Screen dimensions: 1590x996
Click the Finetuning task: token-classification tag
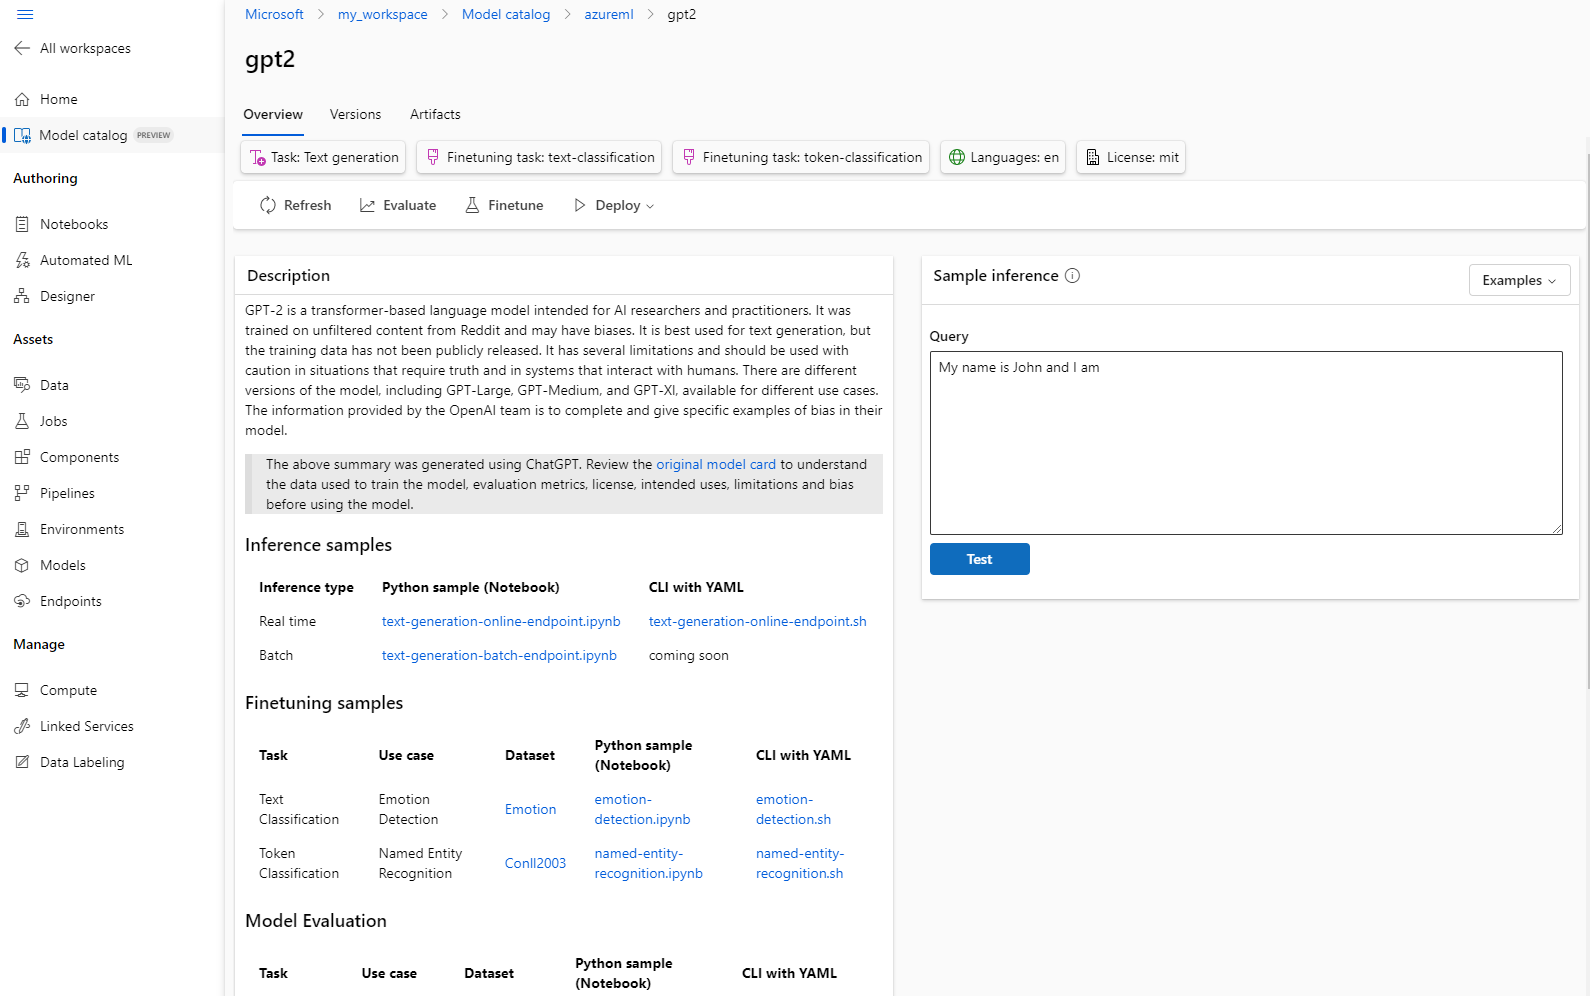[x=801, y=157]
